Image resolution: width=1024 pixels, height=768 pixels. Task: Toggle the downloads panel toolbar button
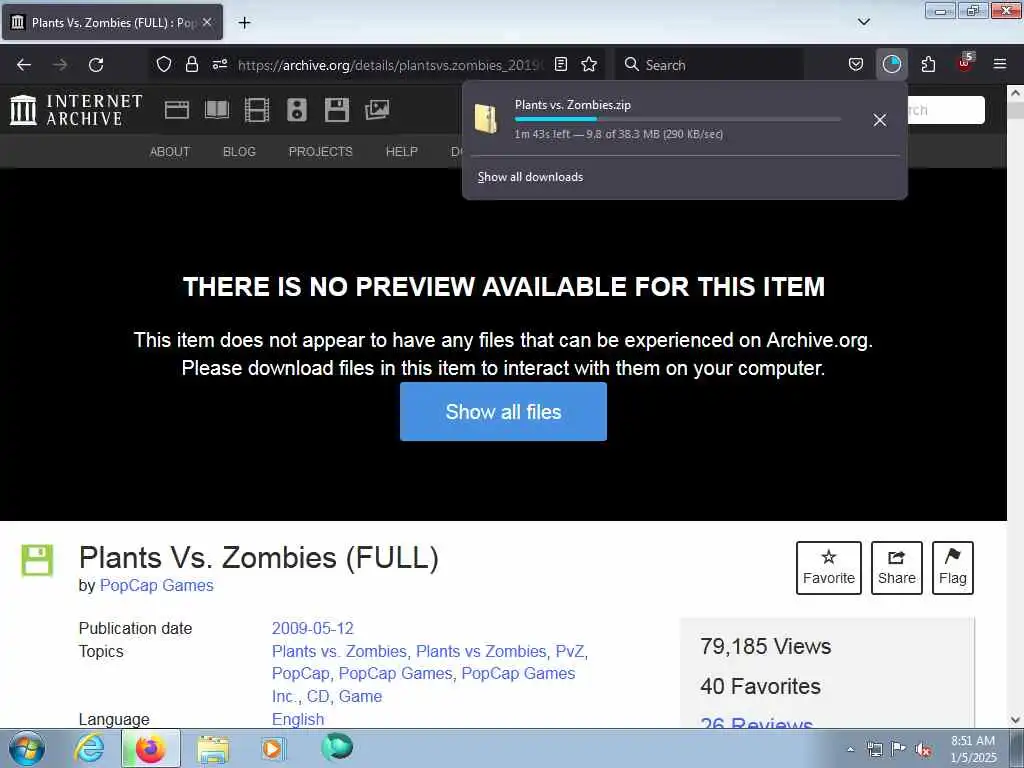tap(891, 65)
